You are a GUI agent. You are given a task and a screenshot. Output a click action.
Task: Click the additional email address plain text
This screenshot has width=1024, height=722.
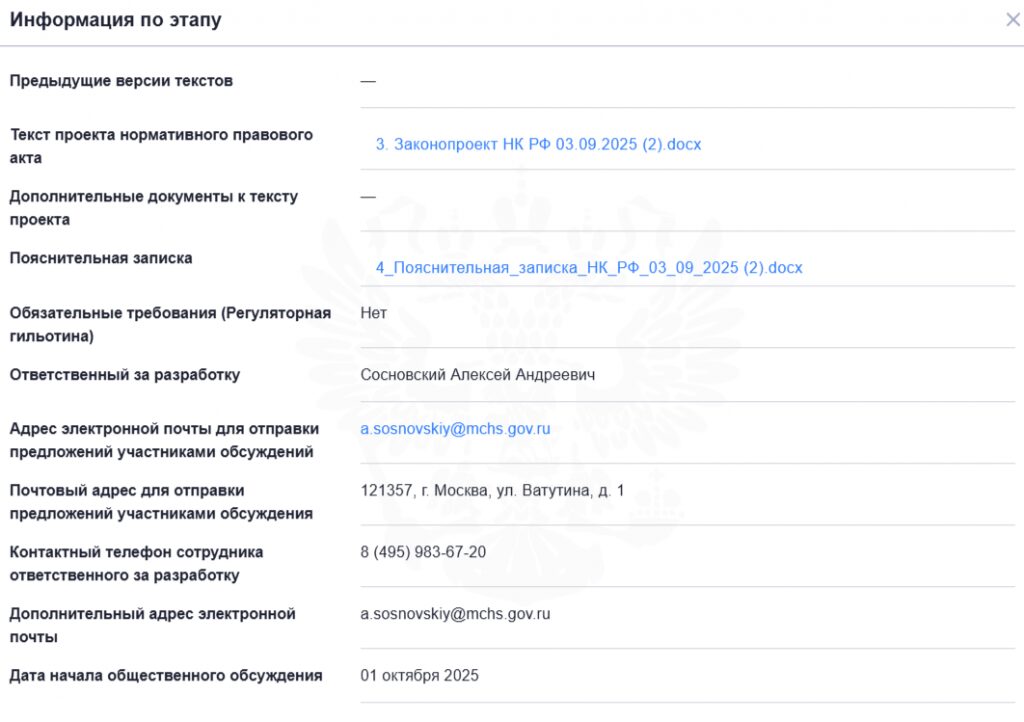[455, 614]
